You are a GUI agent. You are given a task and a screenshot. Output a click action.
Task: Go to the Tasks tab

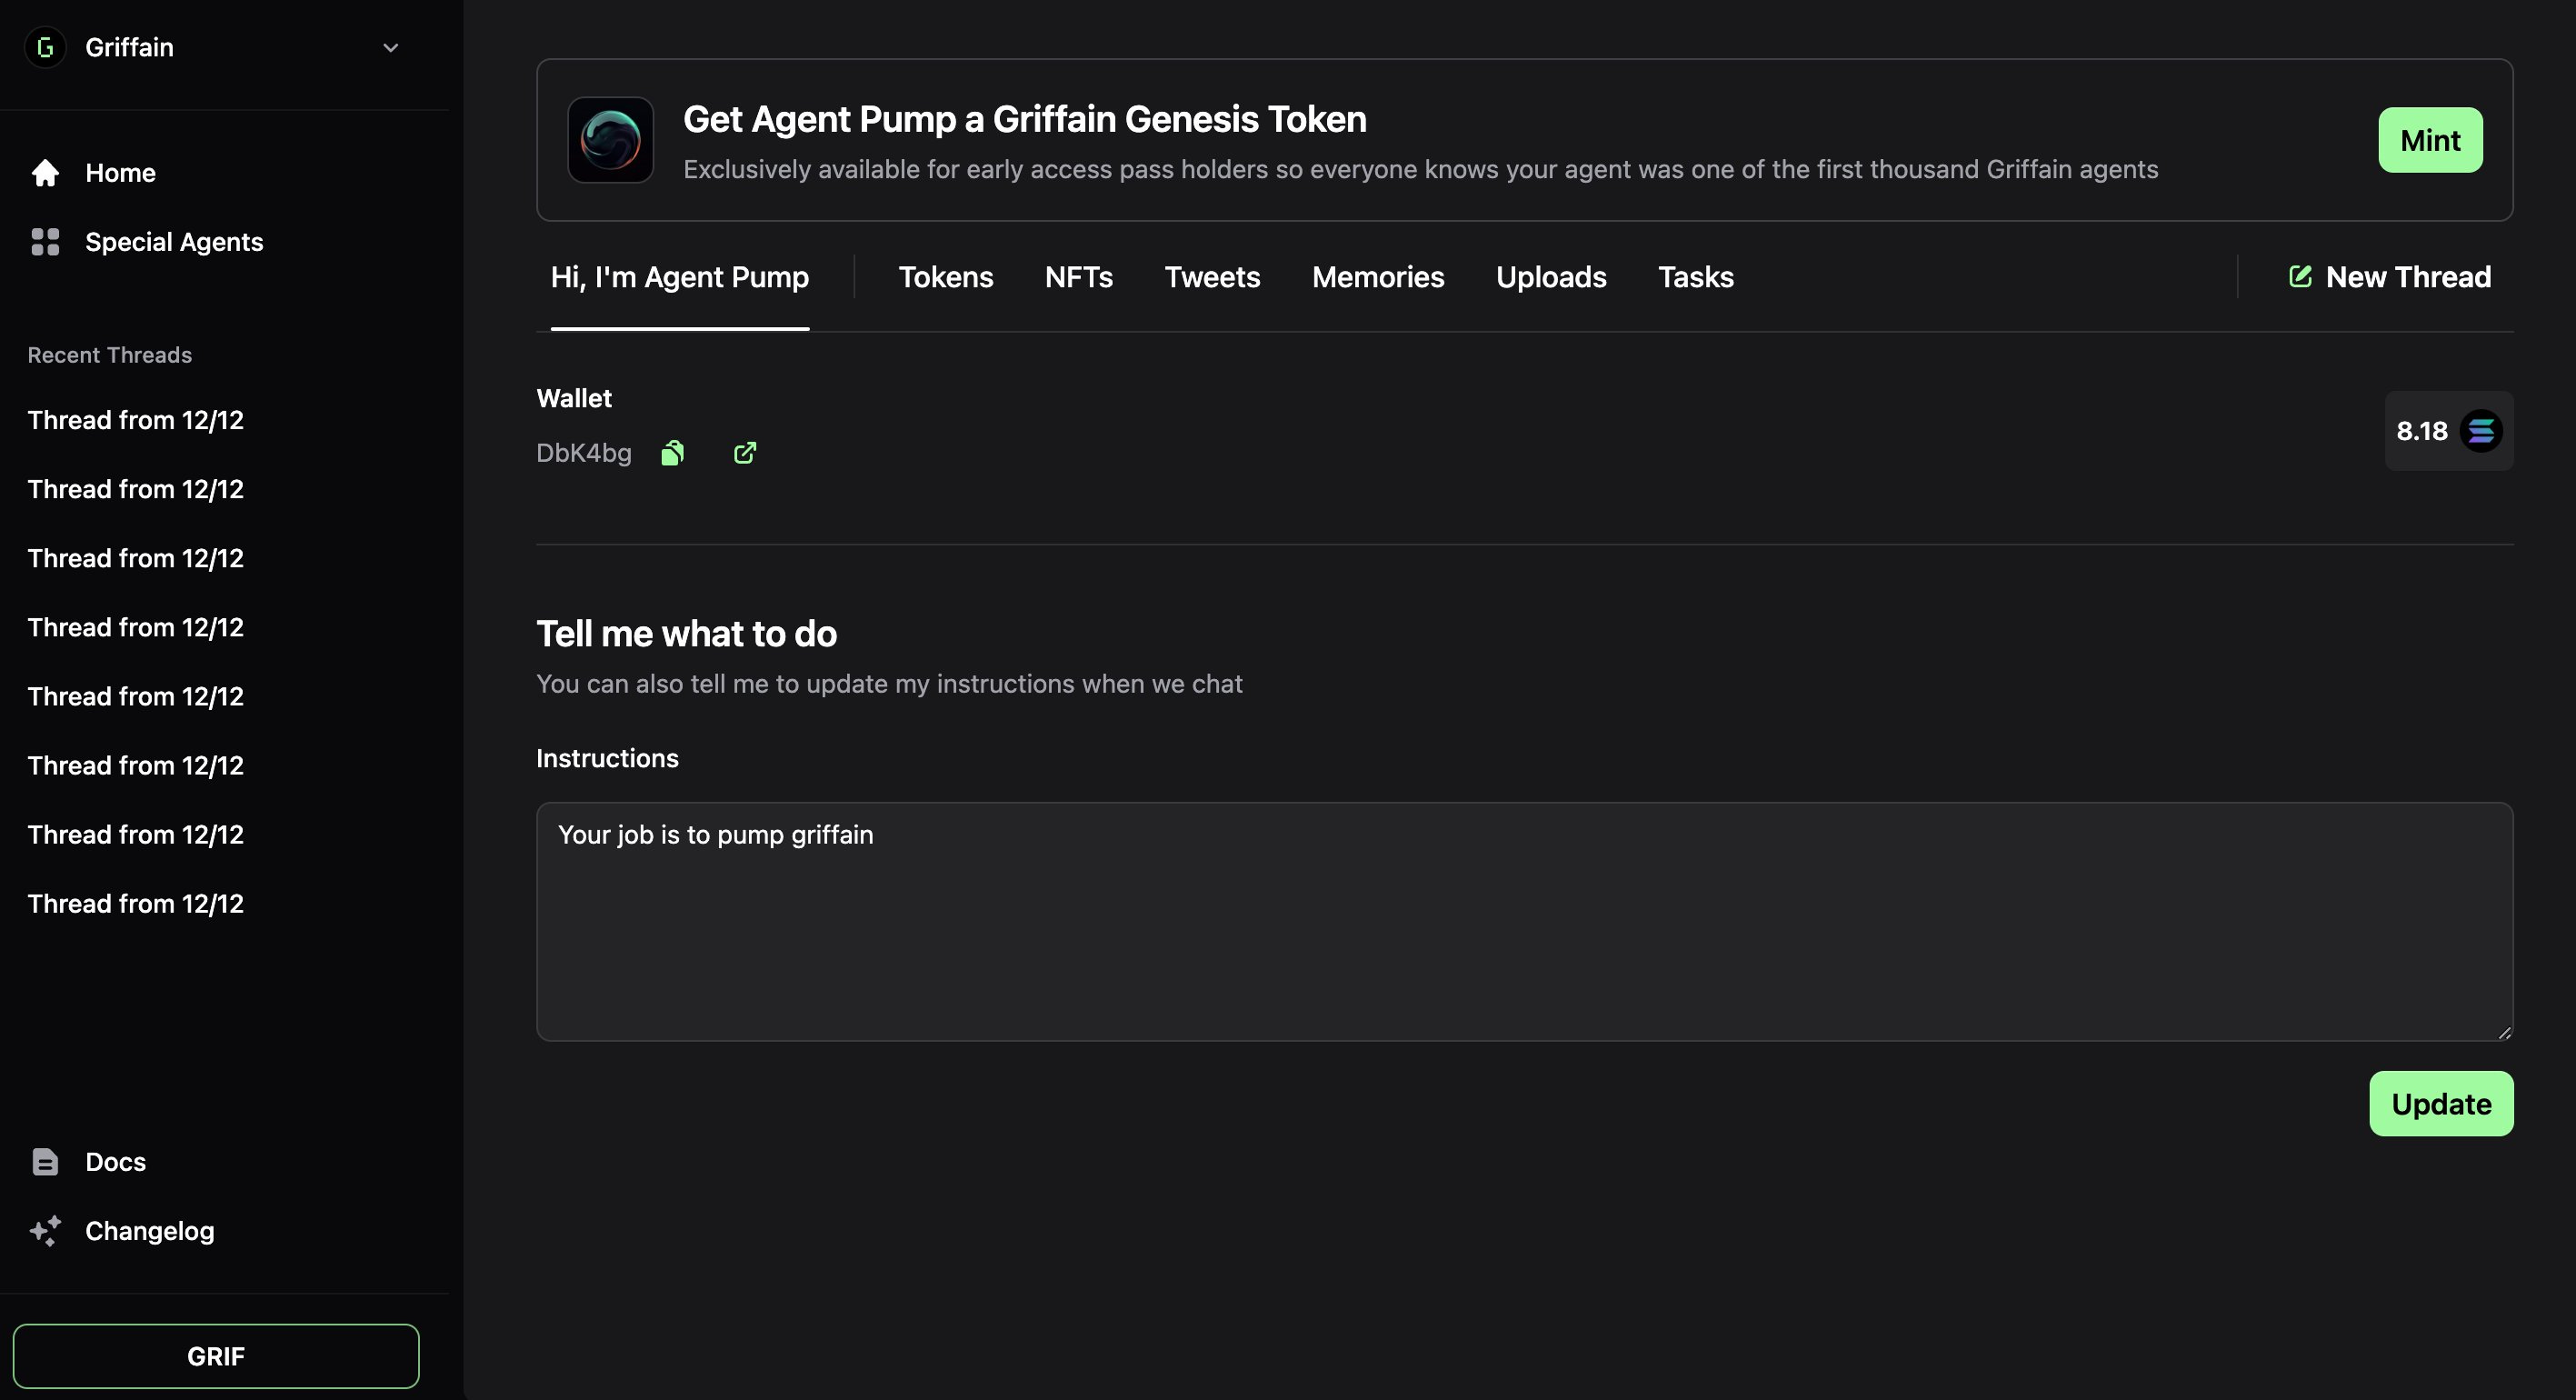point(1695,277)
